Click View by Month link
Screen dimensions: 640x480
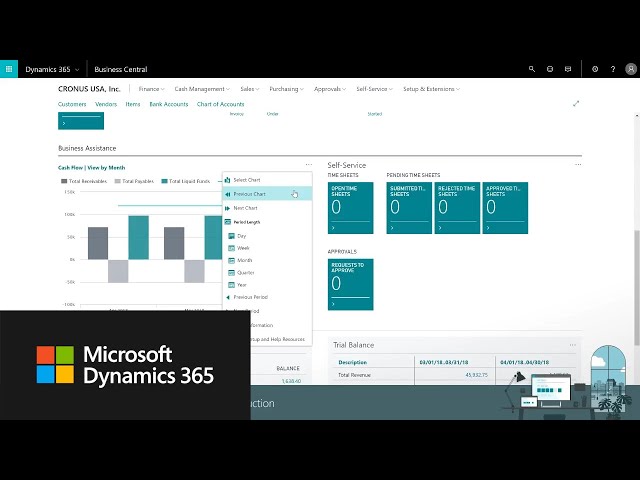coord(106,168)
